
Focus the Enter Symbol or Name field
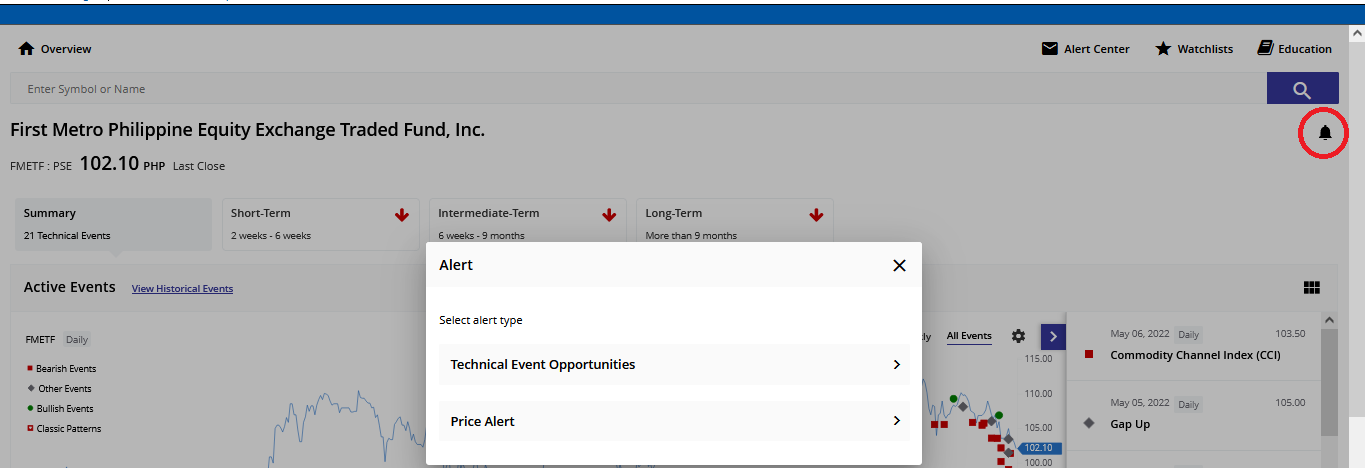[638, 88]
